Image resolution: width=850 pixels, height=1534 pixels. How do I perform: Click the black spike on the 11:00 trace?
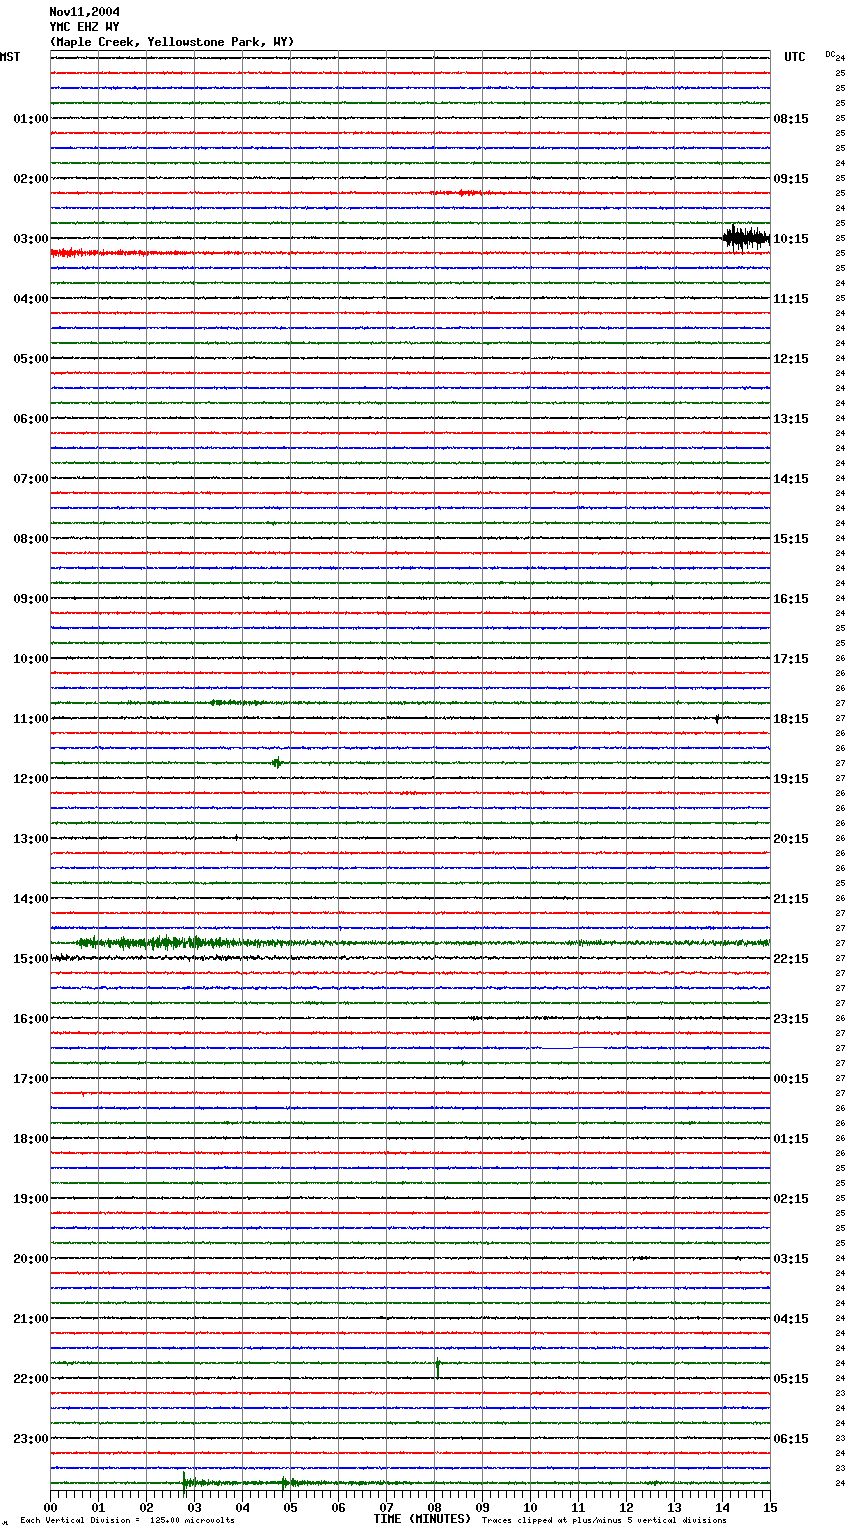point(717,719)
